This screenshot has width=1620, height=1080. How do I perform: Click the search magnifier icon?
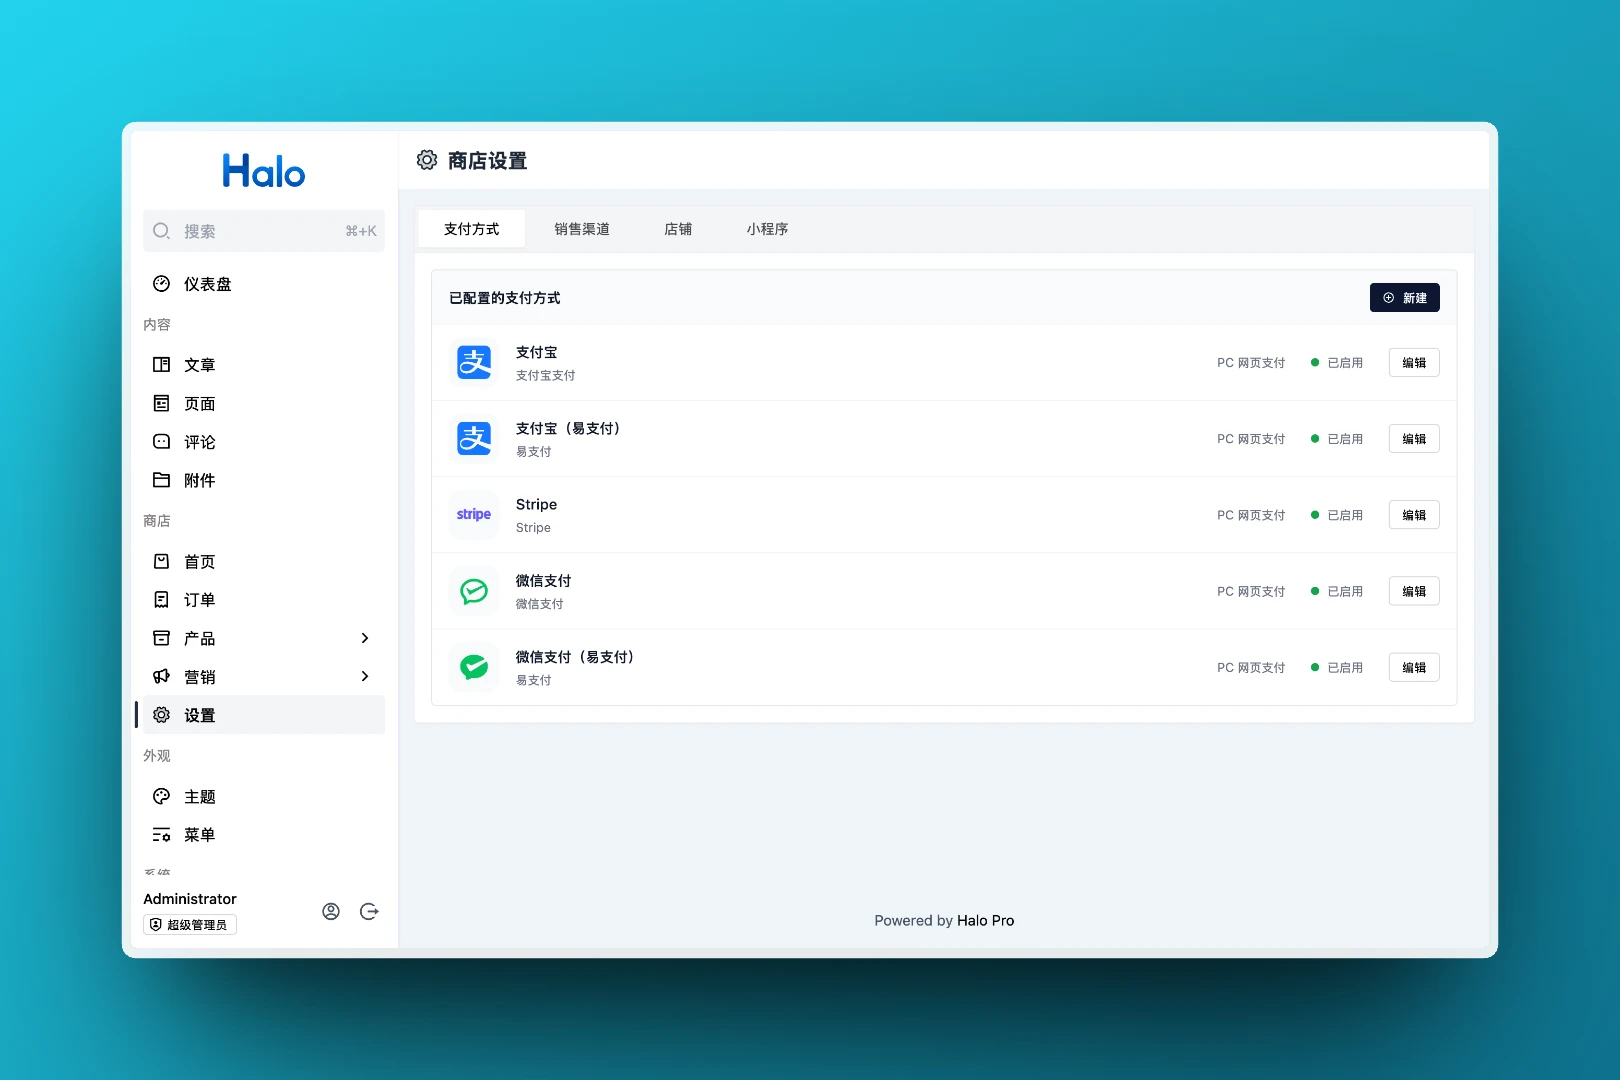tap(161, 231)
